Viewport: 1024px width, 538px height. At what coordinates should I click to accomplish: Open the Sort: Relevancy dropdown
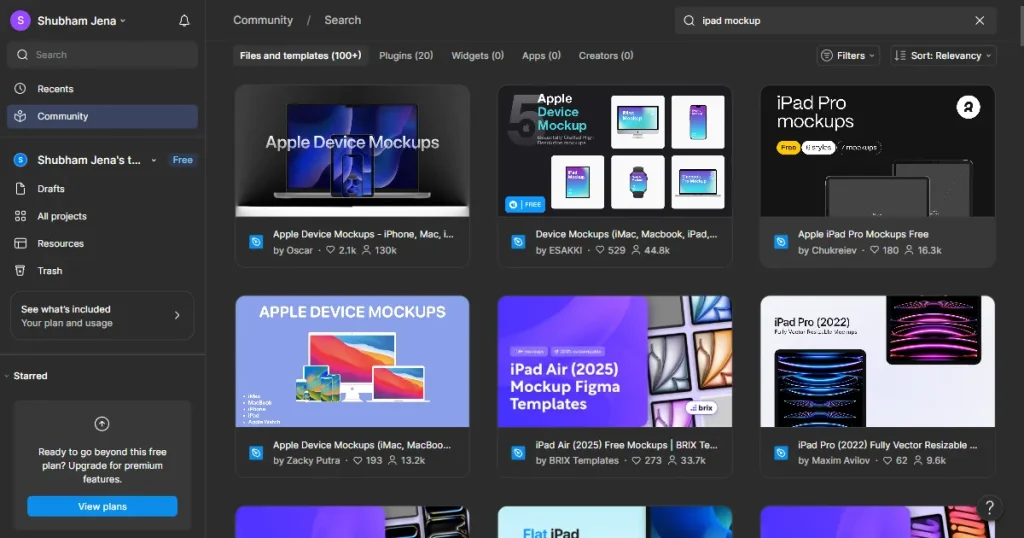pyautogui.click(x=942, y=55)
